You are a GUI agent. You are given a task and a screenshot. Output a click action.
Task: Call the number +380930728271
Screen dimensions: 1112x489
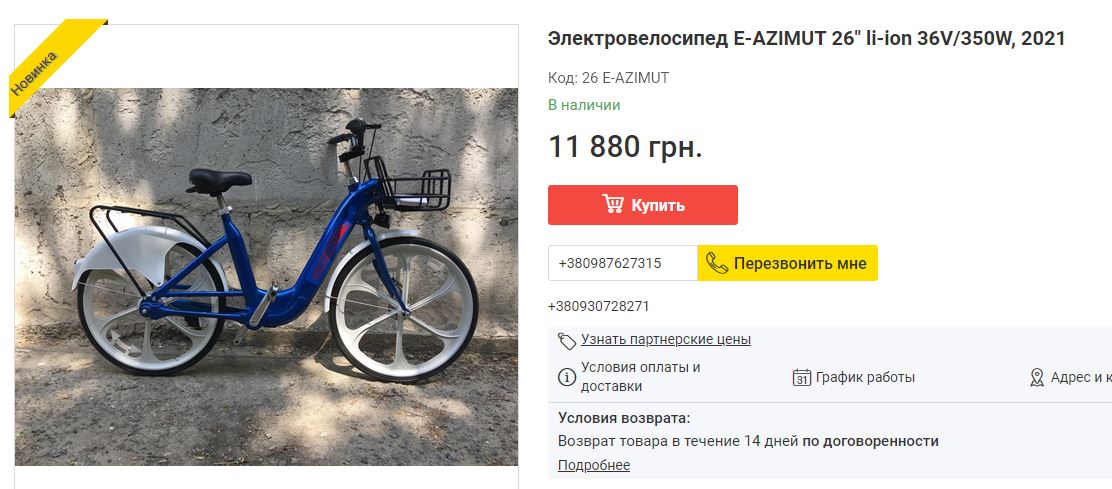(x=598, y=306)
